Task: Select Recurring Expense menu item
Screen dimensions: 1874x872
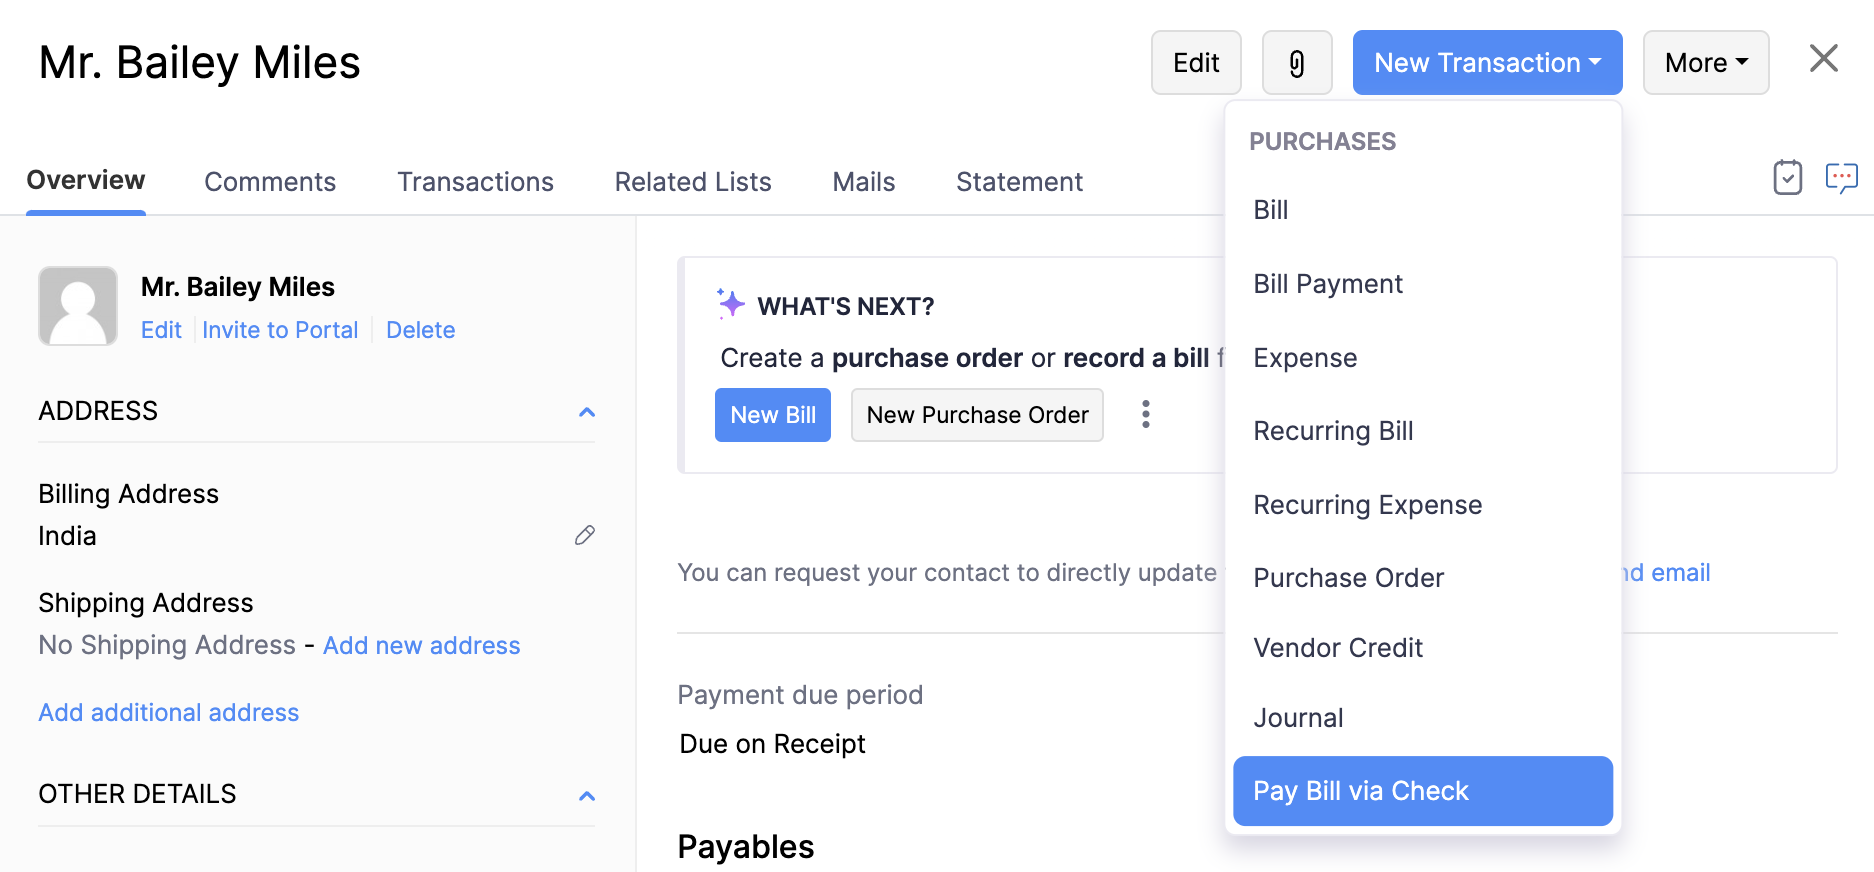Action: pos(1367,505)
